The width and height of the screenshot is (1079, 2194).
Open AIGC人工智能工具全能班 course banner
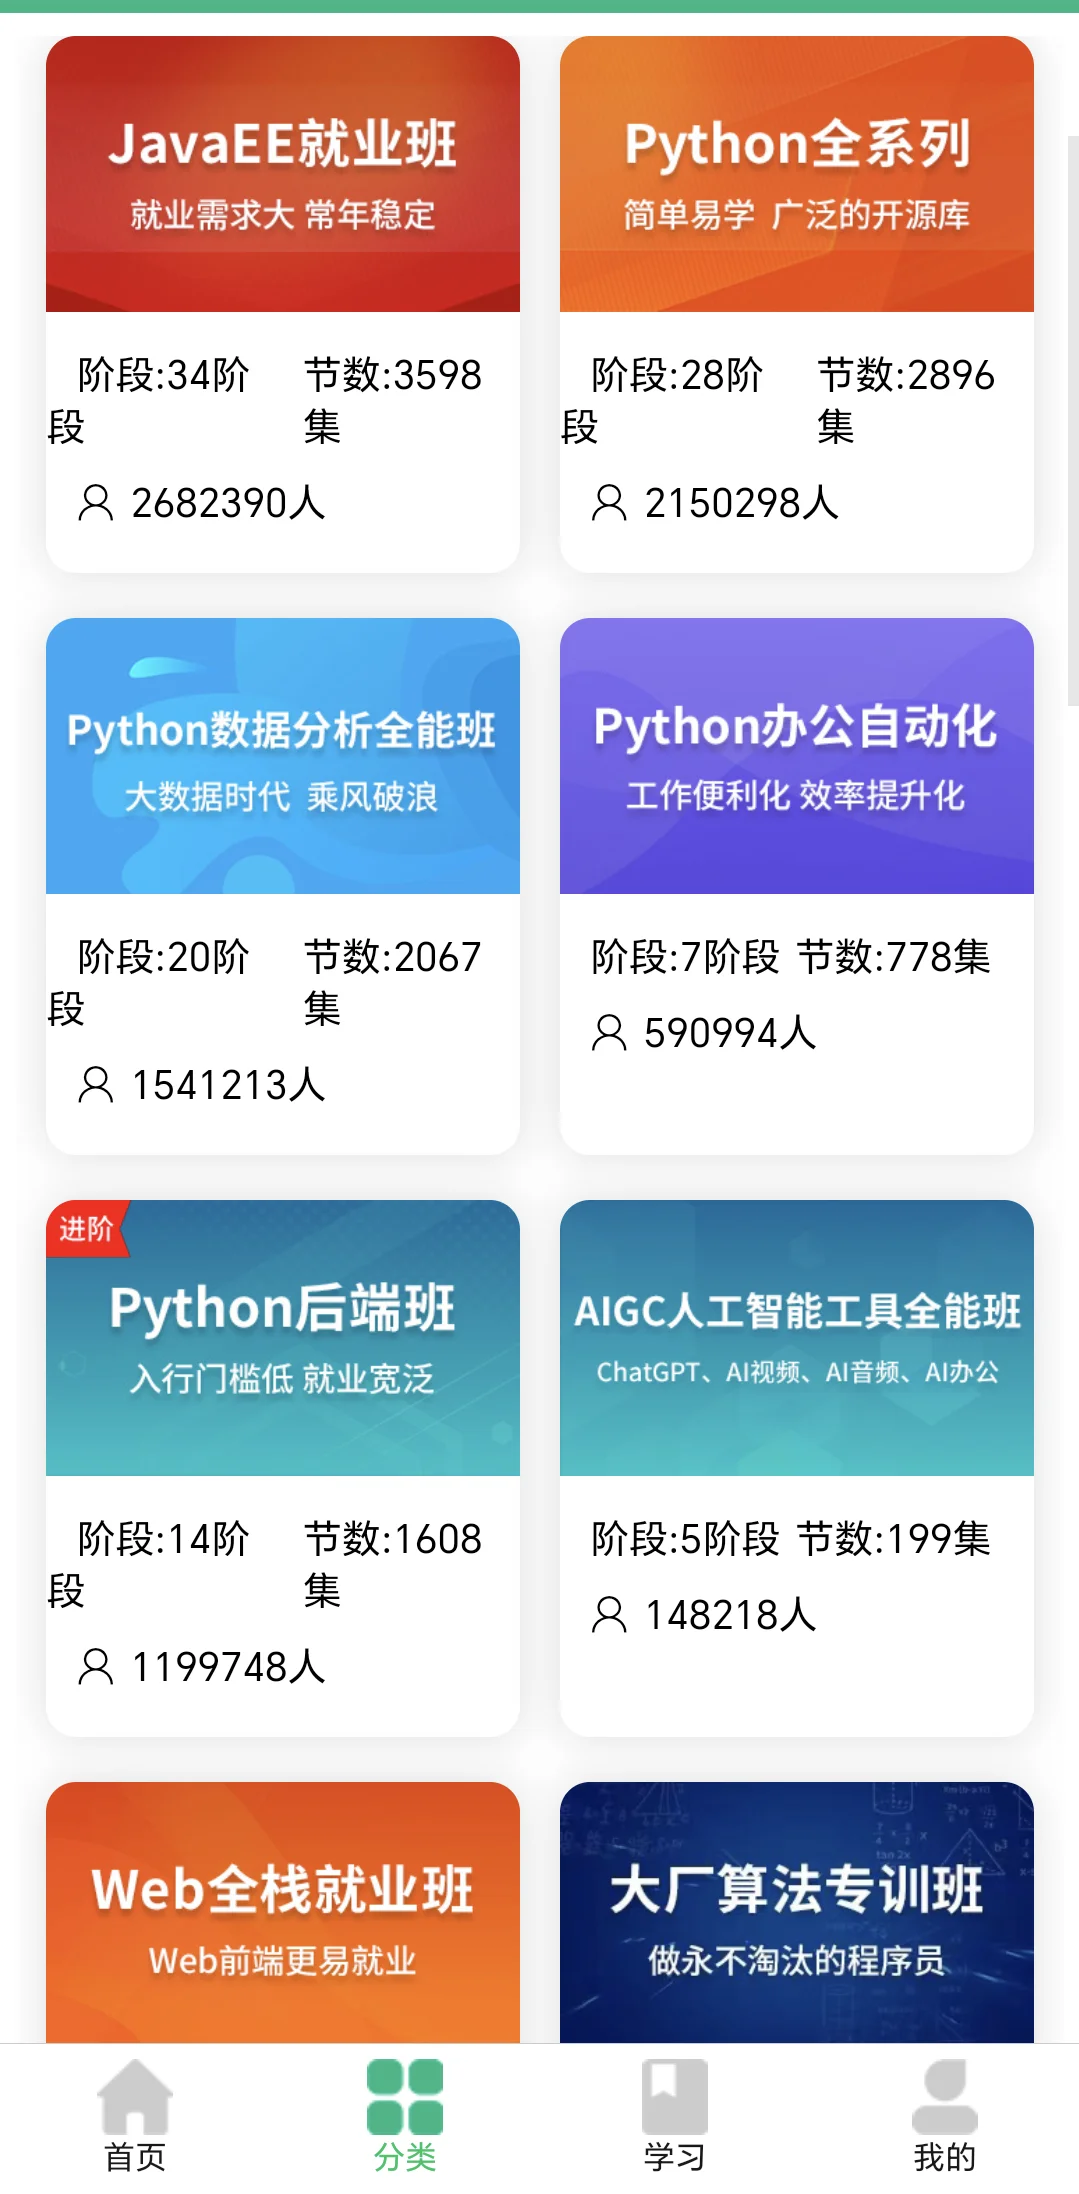(x=797, y=1338)
